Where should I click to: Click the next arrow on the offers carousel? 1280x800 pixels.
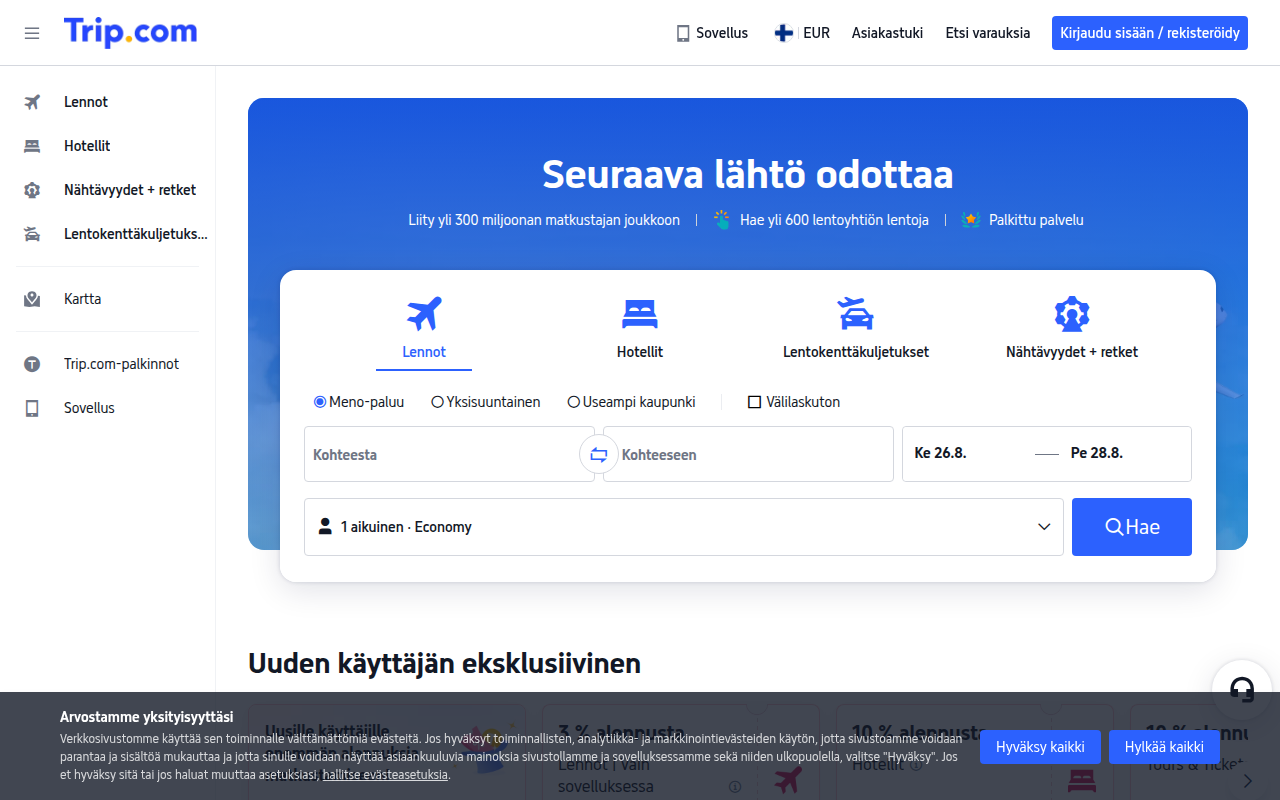1247,780
